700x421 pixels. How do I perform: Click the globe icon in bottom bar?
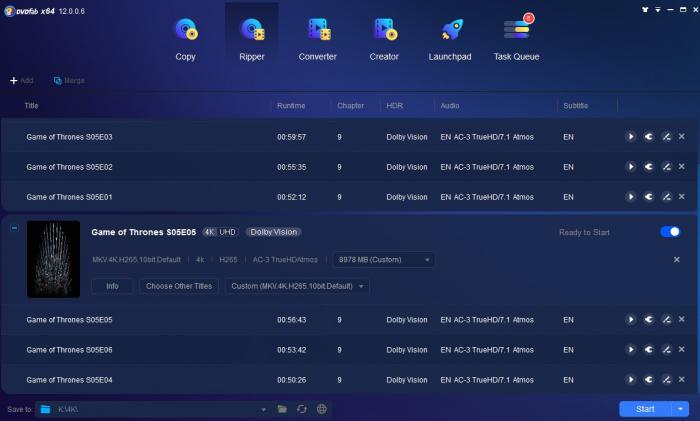coord(321,409)
